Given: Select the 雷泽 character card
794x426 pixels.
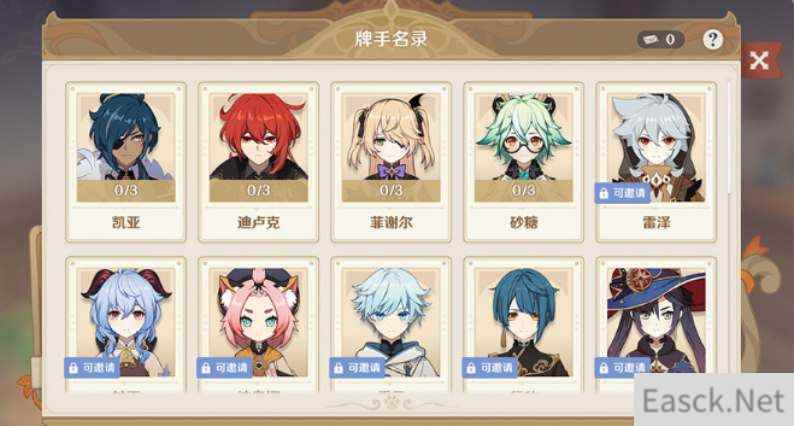Looking at the screenshot, I should [656, 162].
